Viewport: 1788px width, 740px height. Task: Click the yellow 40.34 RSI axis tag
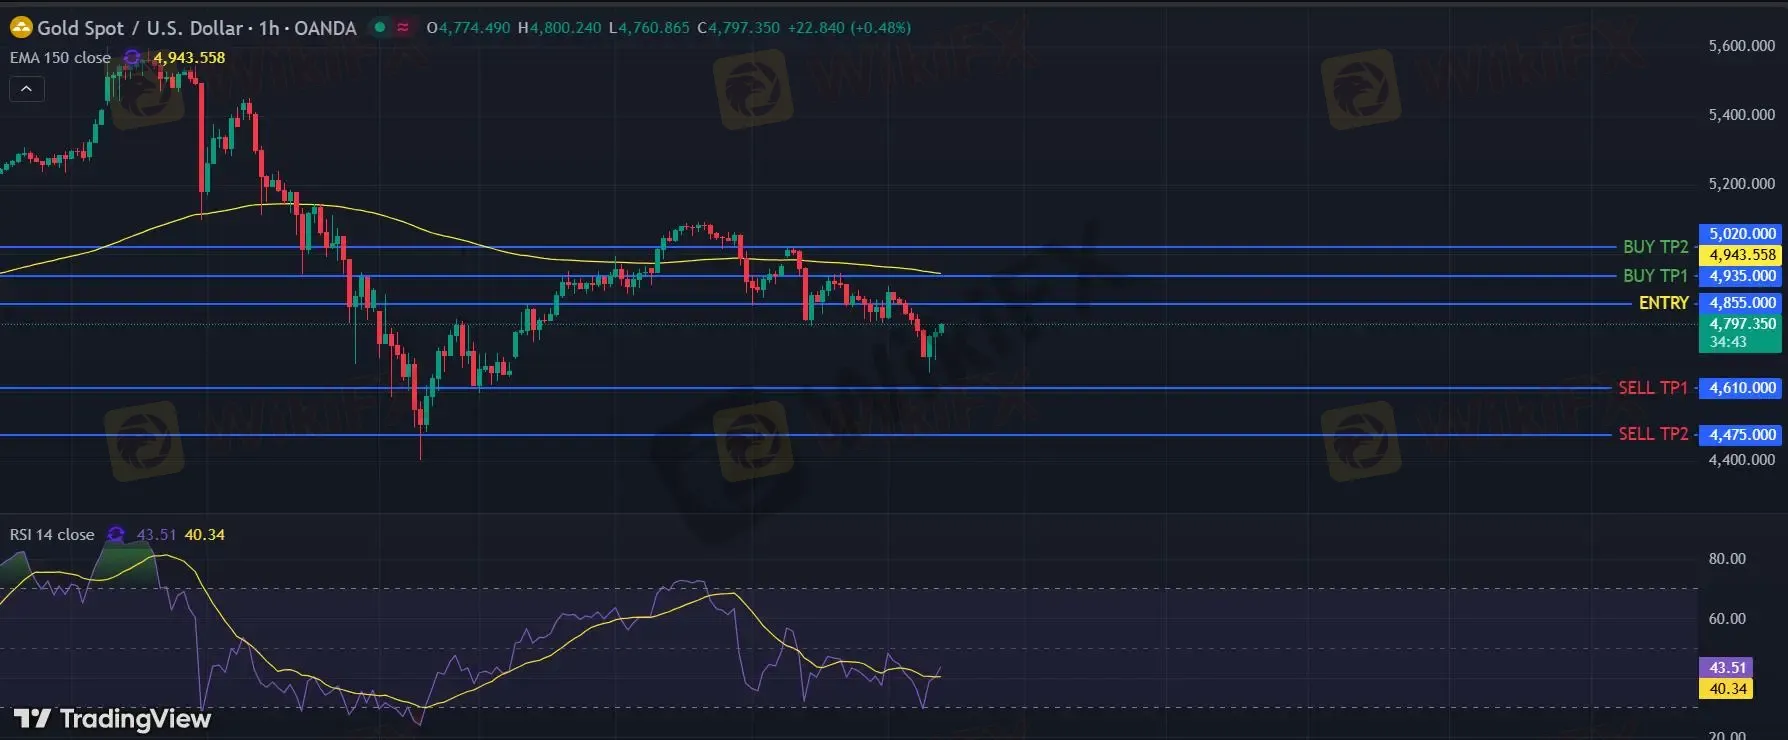click(1727, 689)
